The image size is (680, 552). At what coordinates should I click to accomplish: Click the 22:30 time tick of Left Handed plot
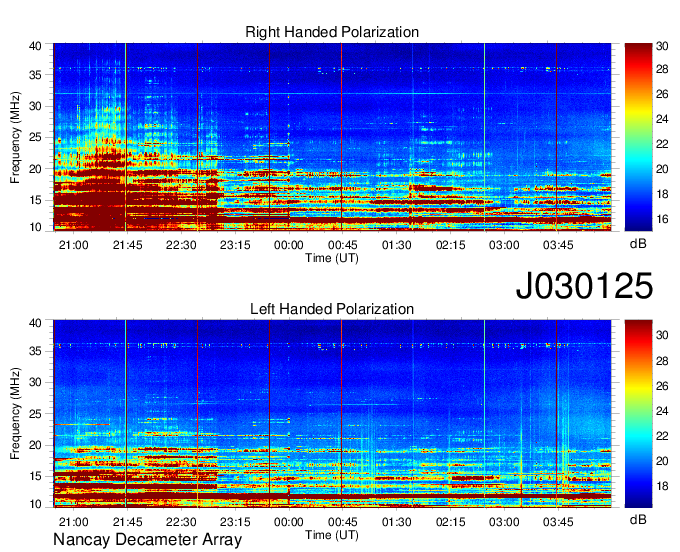[x=181, y=522]
